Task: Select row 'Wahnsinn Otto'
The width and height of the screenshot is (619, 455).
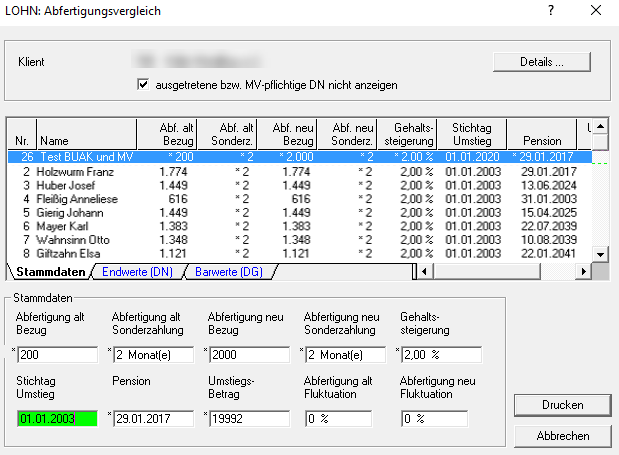Action: click(300, 240)
